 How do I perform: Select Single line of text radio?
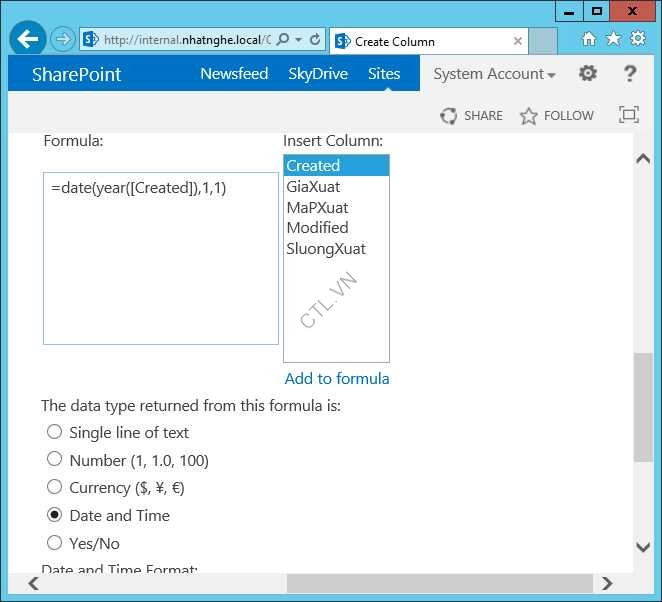[55, 432]
